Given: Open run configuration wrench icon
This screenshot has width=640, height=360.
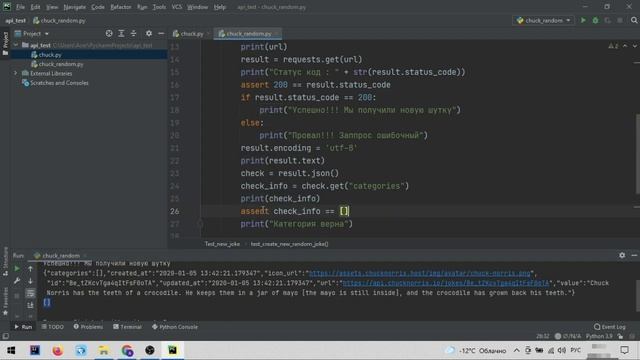Looking at the screenshot, I should (x=17, y=281).
